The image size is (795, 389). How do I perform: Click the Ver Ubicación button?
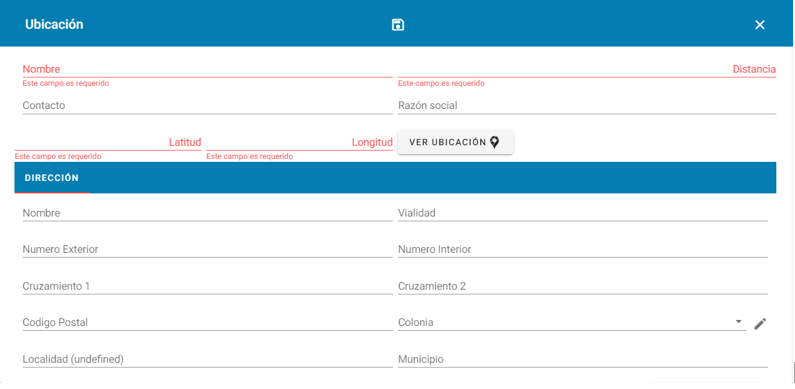point(455,142)
